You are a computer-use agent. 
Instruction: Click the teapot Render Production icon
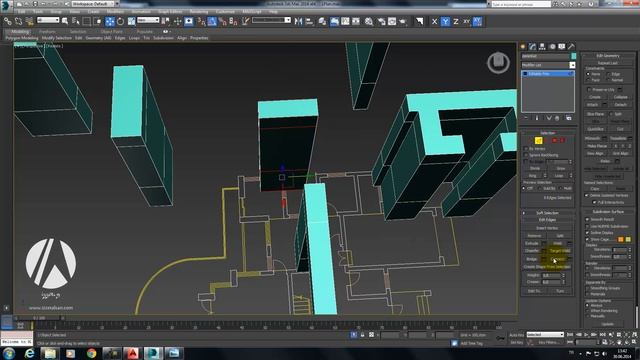pos(402,21)
